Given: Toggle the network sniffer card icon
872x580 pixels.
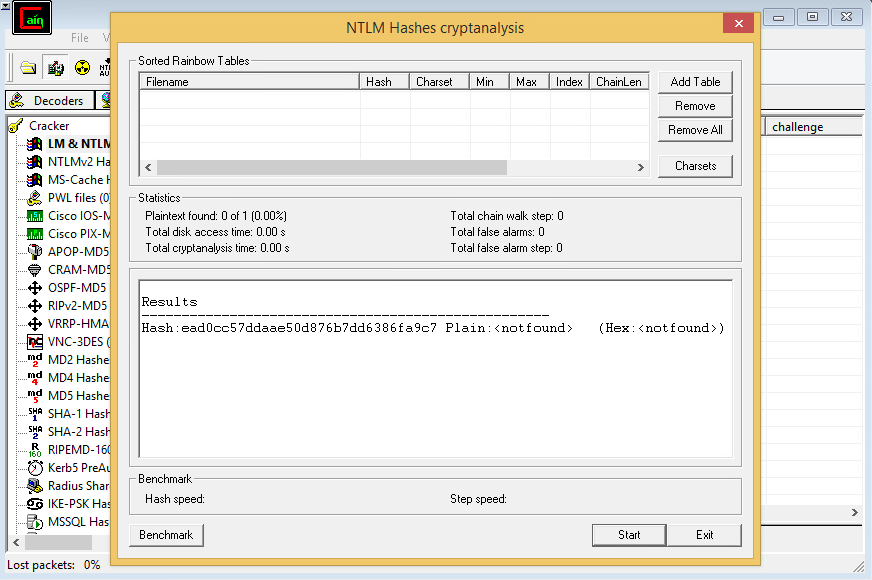Looking at the screenshot, I should pyautogui.click(x=56, y=68).
